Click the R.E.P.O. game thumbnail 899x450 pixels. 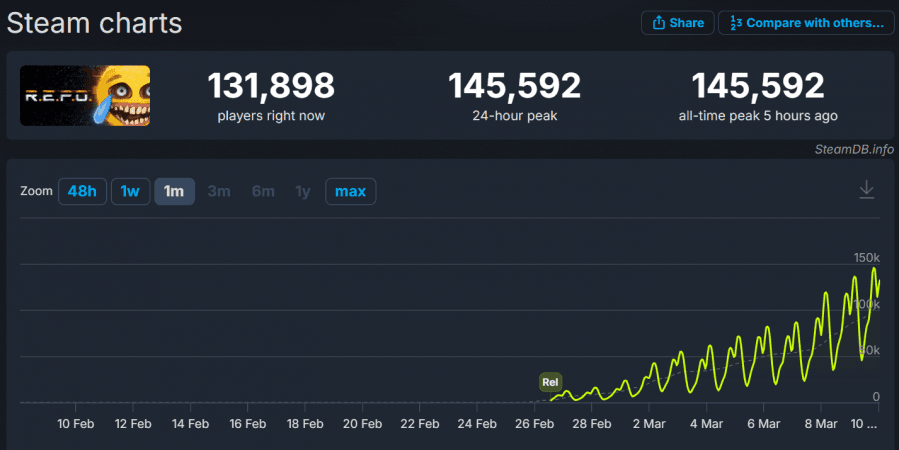point(85,95)
